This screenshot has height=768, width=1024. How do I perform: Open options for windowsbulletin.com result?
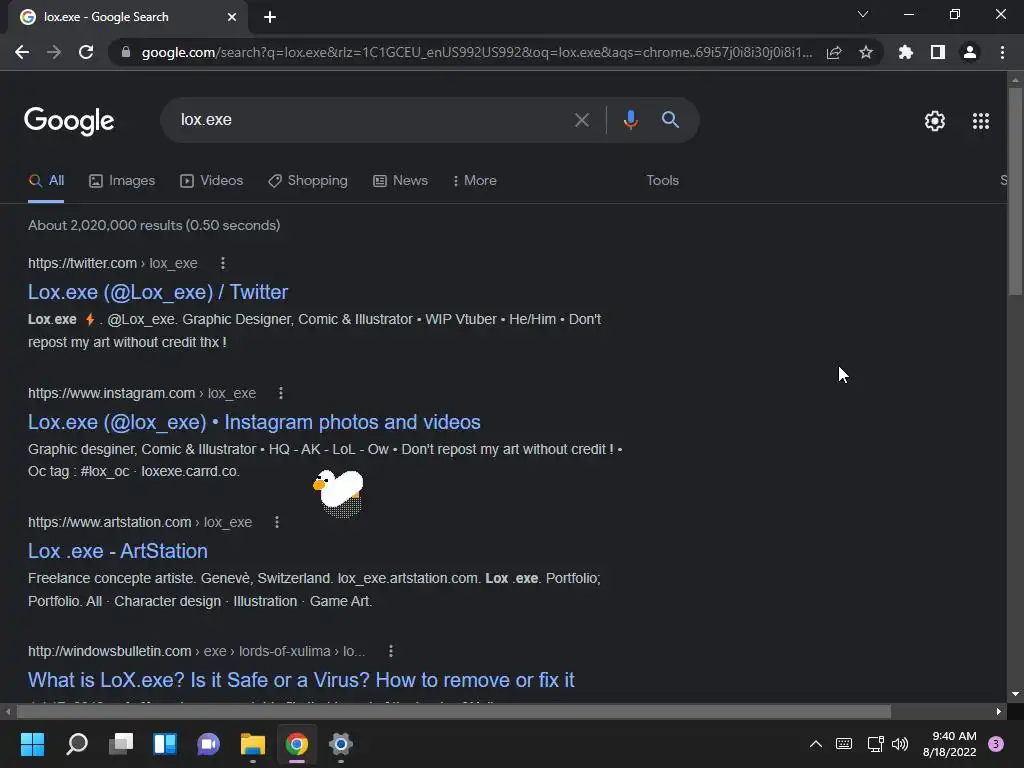coord(391,651)
